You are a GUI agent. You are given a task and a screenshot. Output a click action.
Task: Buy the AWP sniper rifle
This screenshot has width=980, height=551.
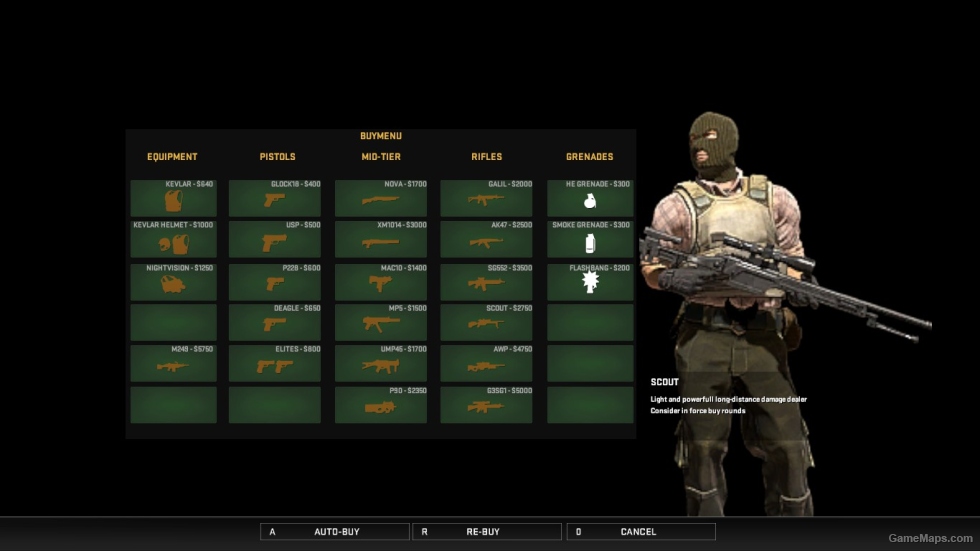(486, 363)
